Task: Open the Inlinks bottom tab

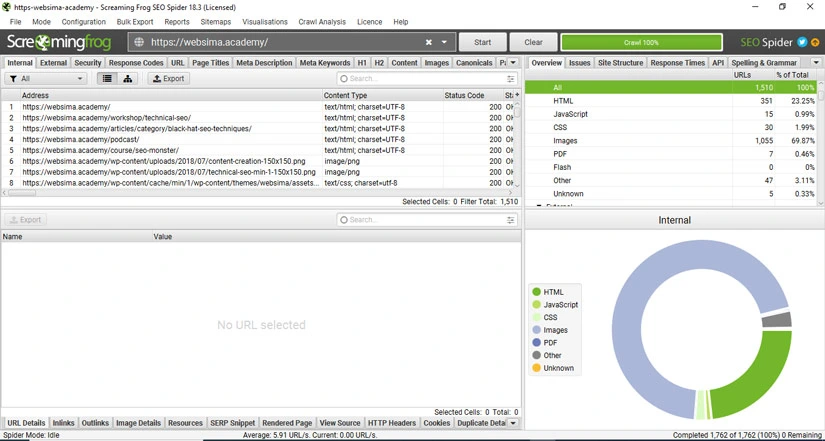Action: pos(64,423)
